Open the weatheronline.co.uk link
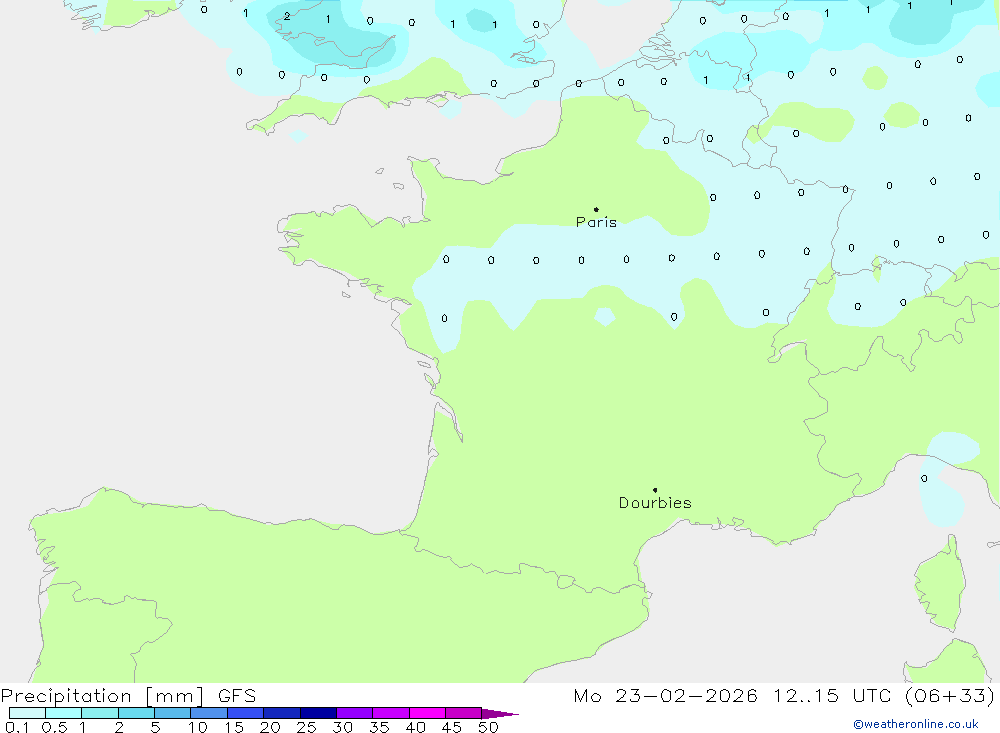The width and height of the screenshot is (1000, 733). (x=915, y=724)
